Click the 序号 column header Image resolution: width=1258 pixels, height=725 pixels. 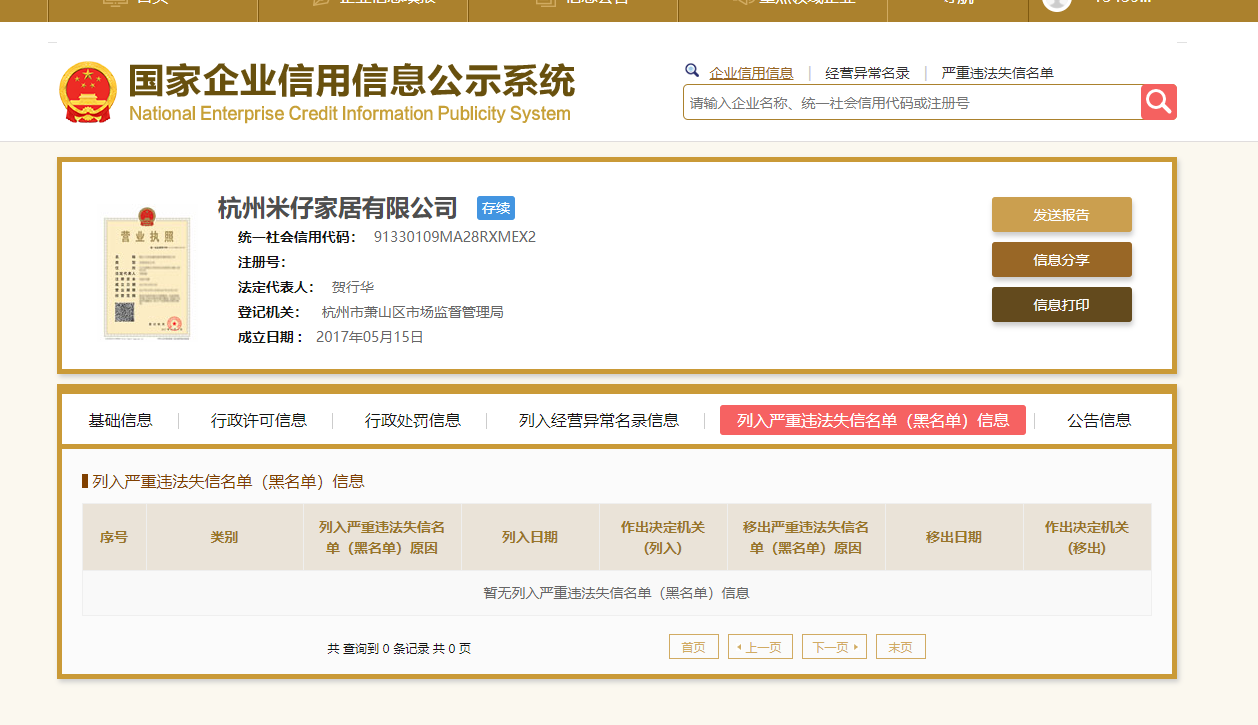[x=114, y=537]
